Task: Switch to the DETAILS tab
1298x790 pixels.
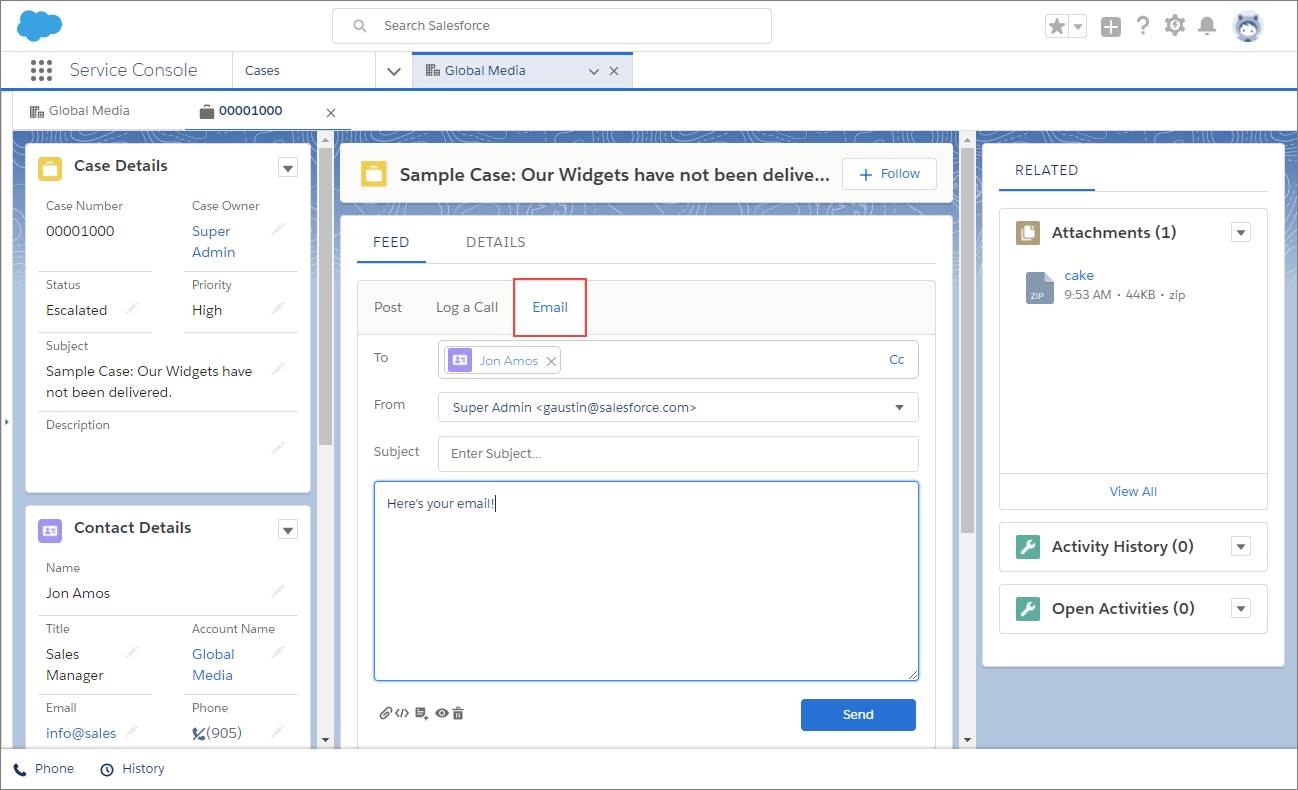Action: [496, 242]
